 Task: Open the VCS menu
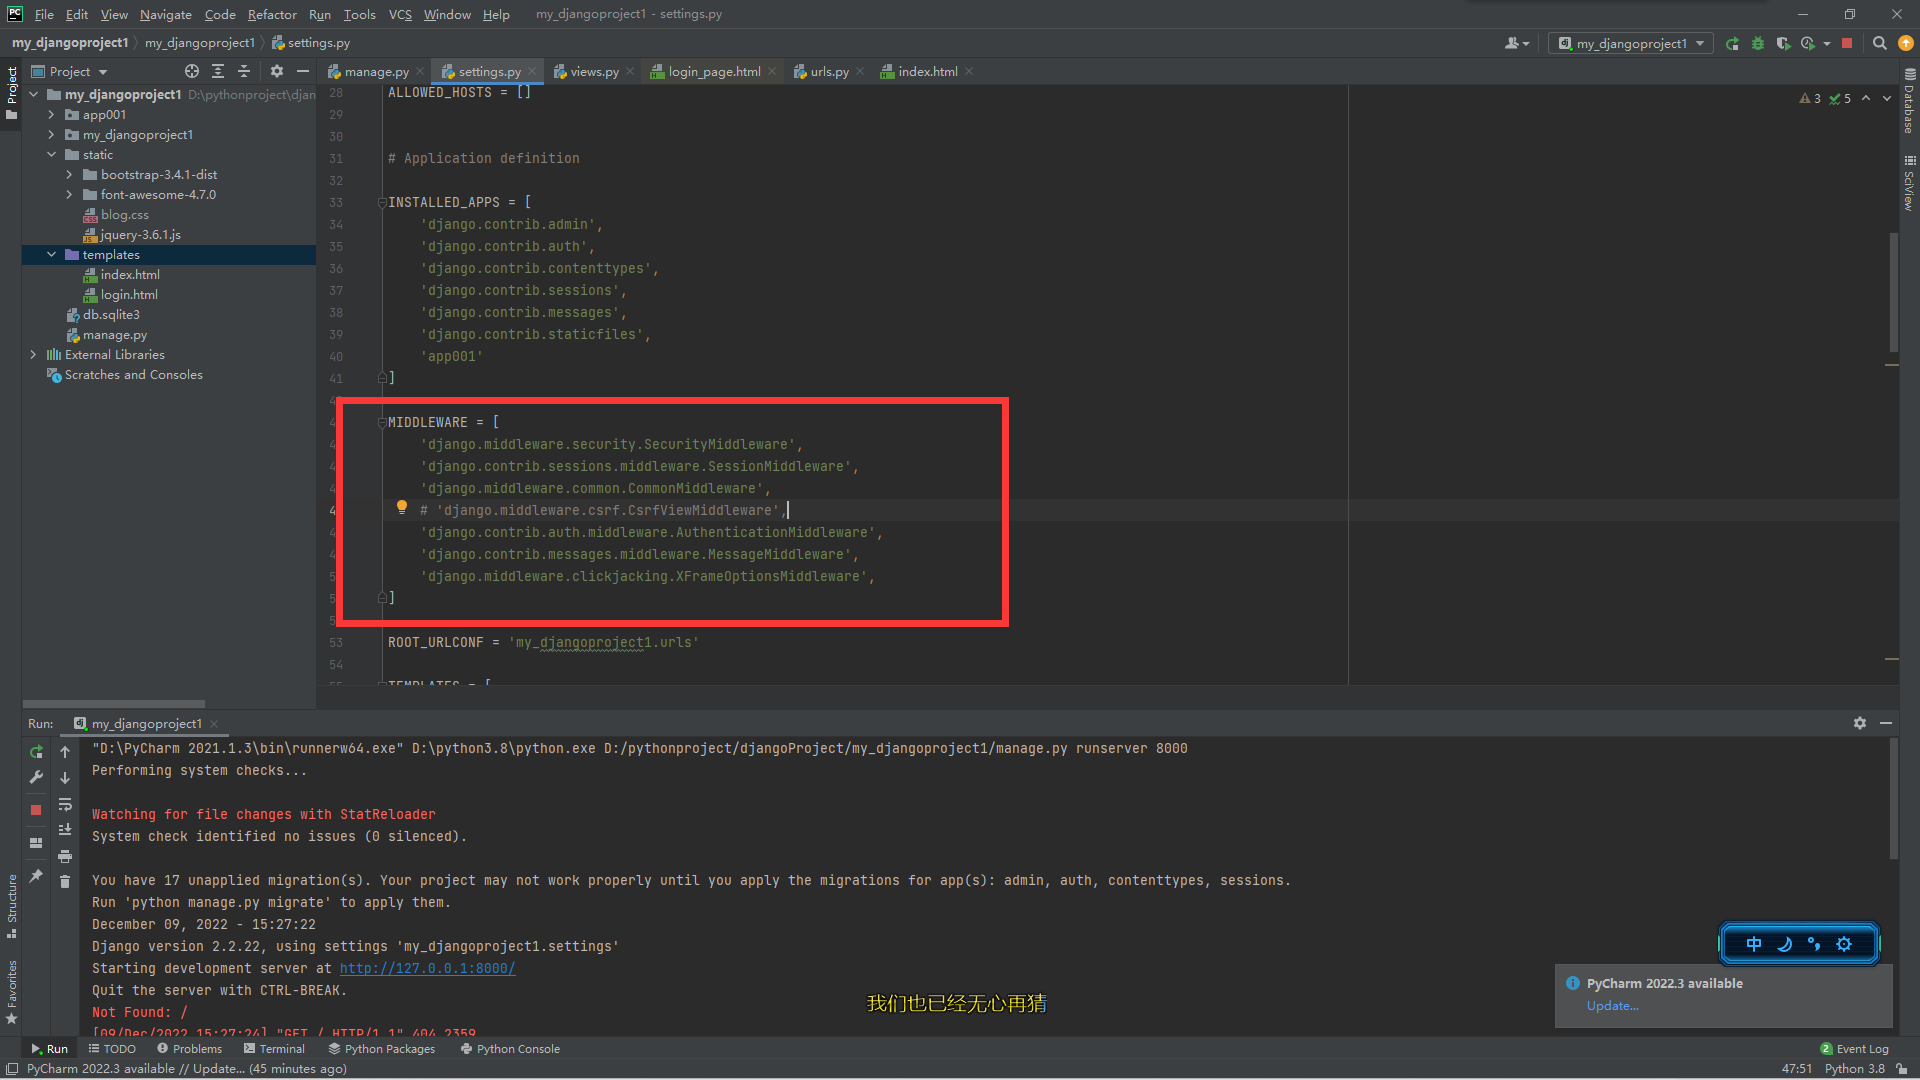click(400, 14)
